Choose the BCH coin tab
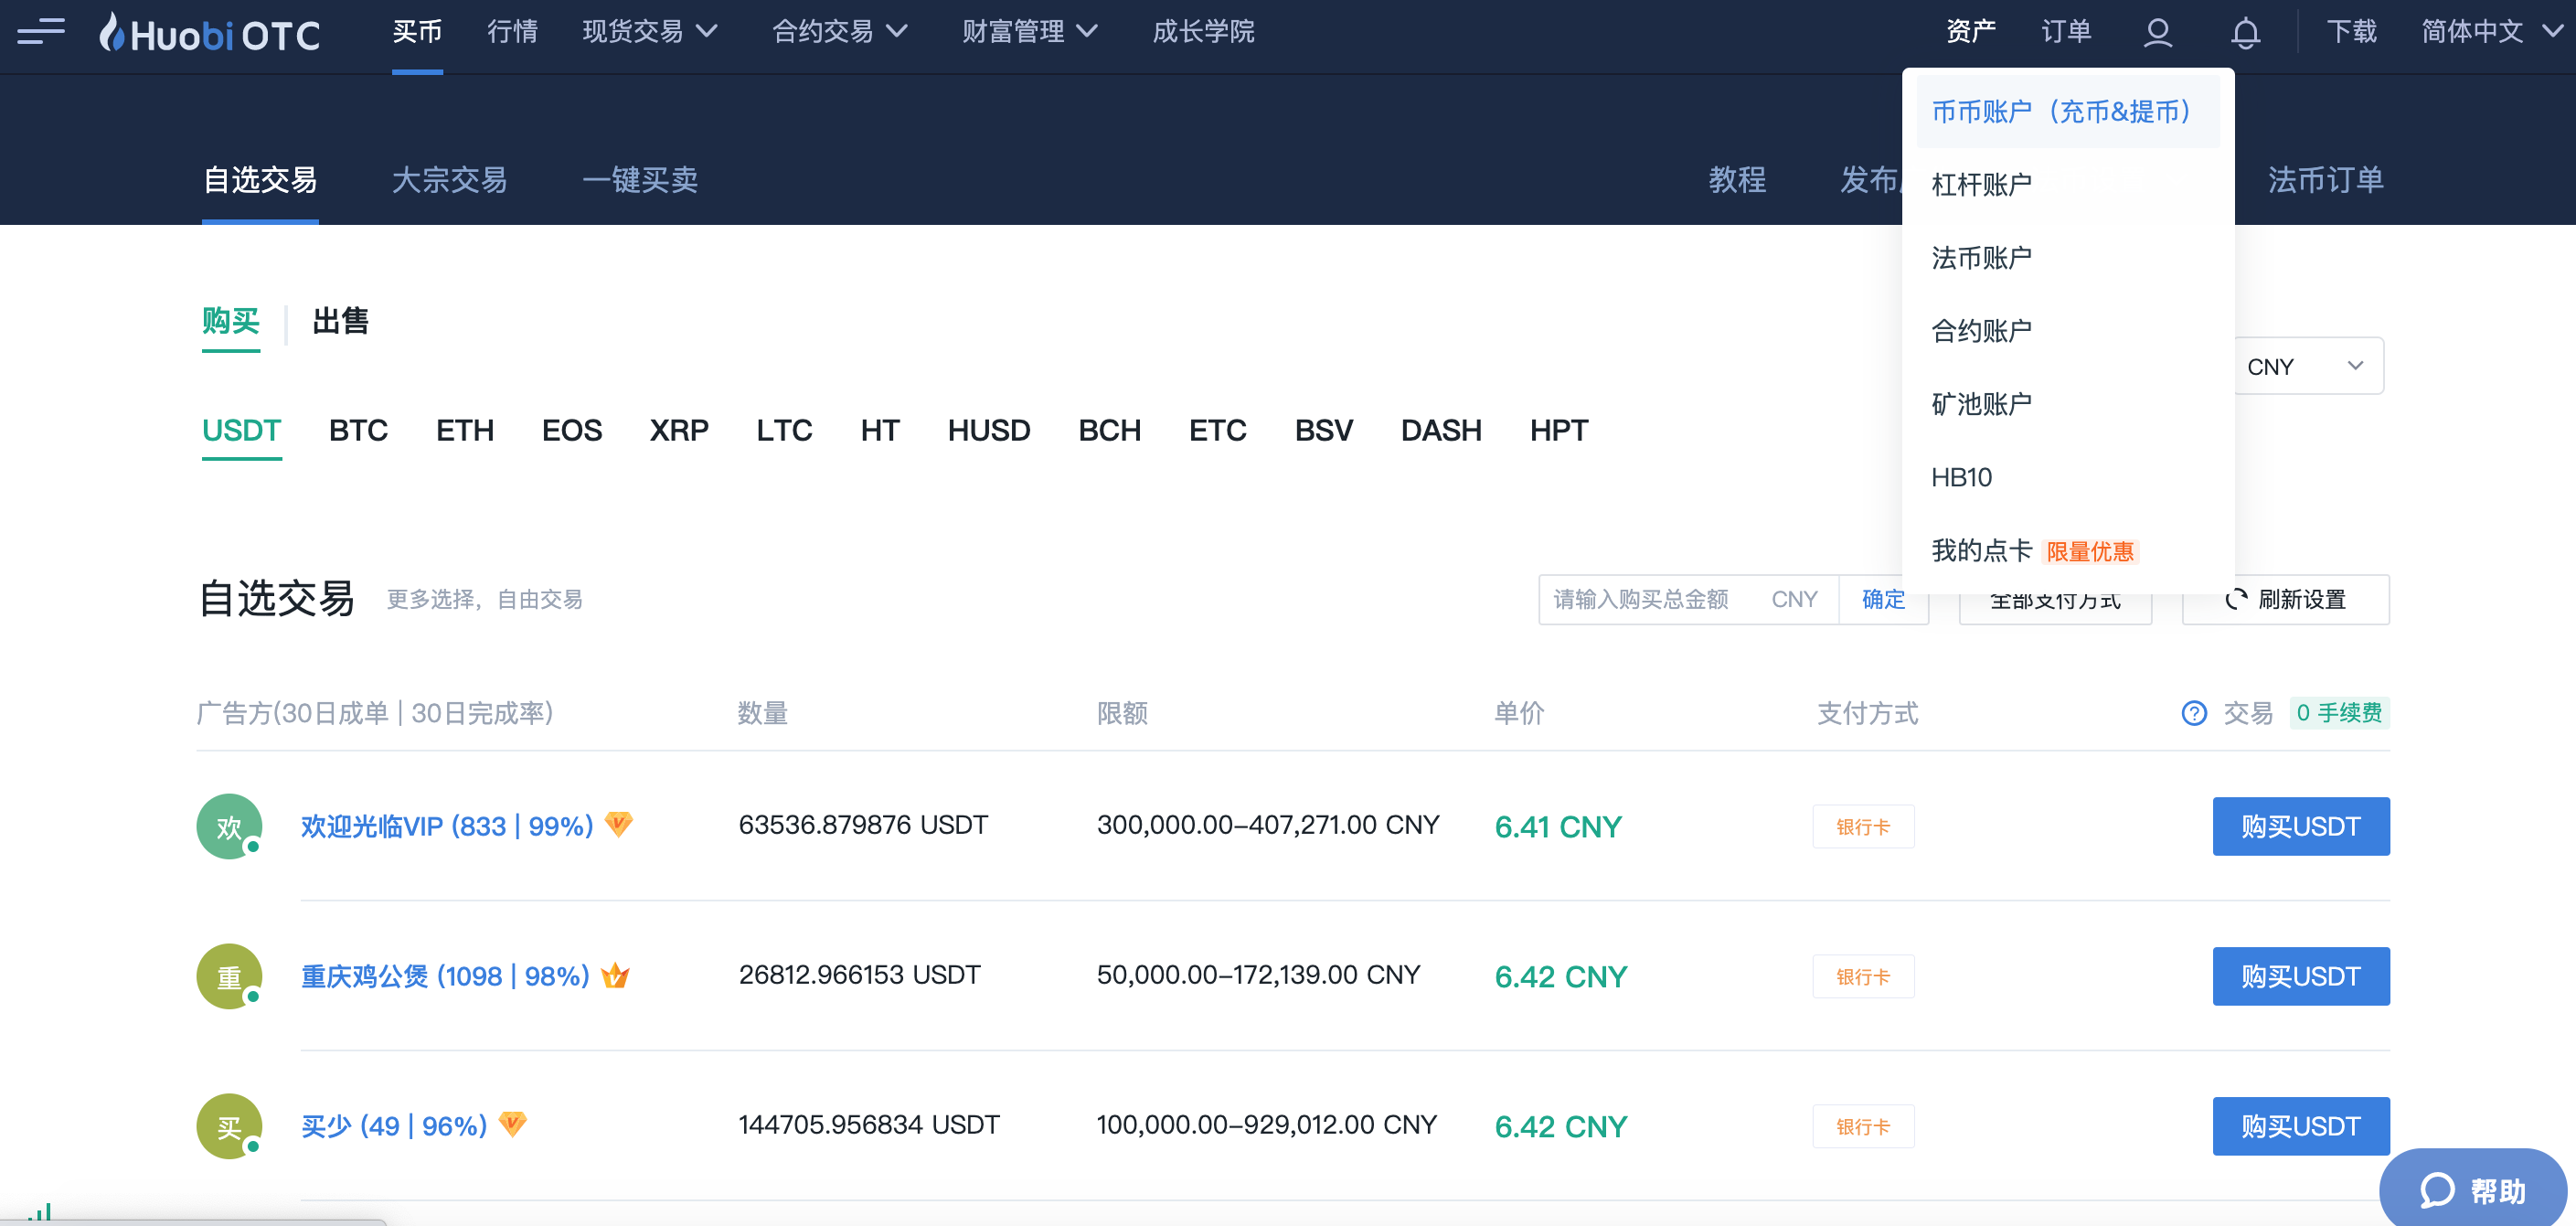 [1109, 431]
